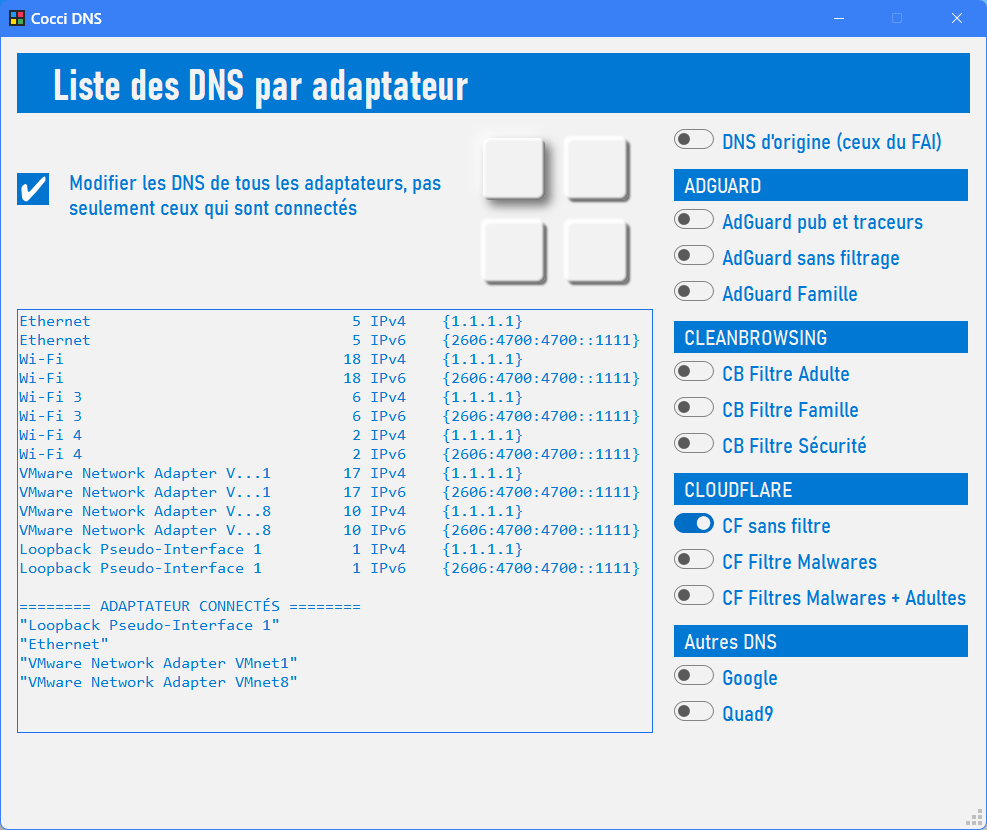This screenshot has height=830, width=987.
Task: Uncheck the modify all adapters checkbox
Action: pos(34,189)
